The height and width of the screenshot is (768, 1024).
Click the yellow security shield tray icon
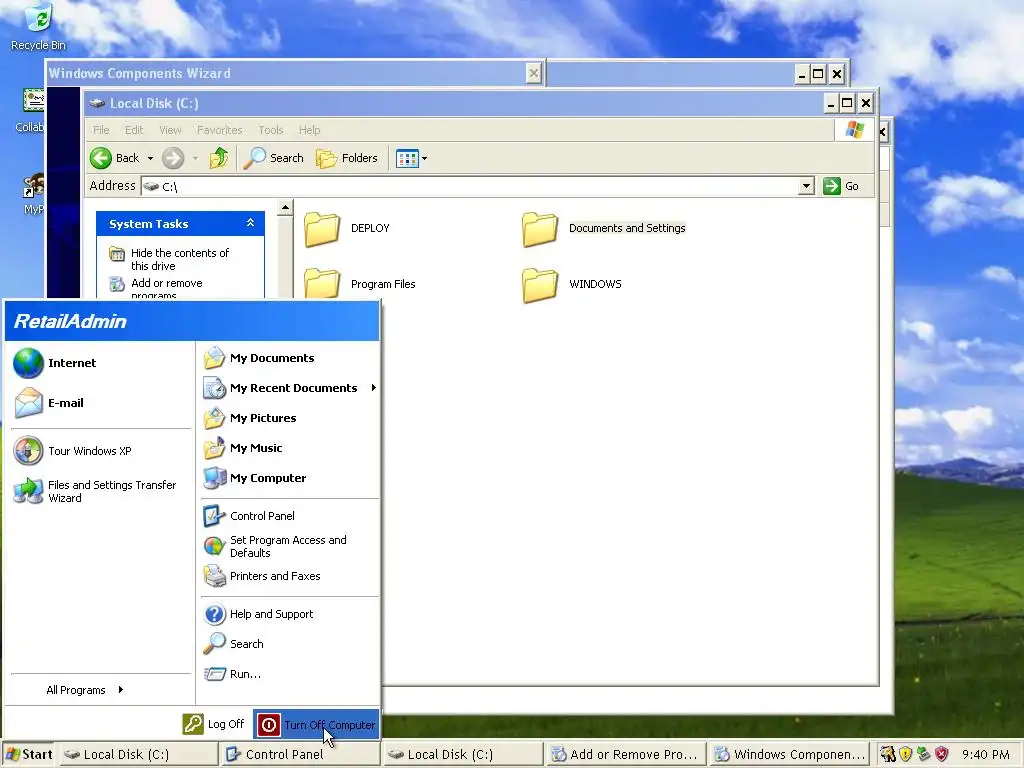tap(905, 754)
